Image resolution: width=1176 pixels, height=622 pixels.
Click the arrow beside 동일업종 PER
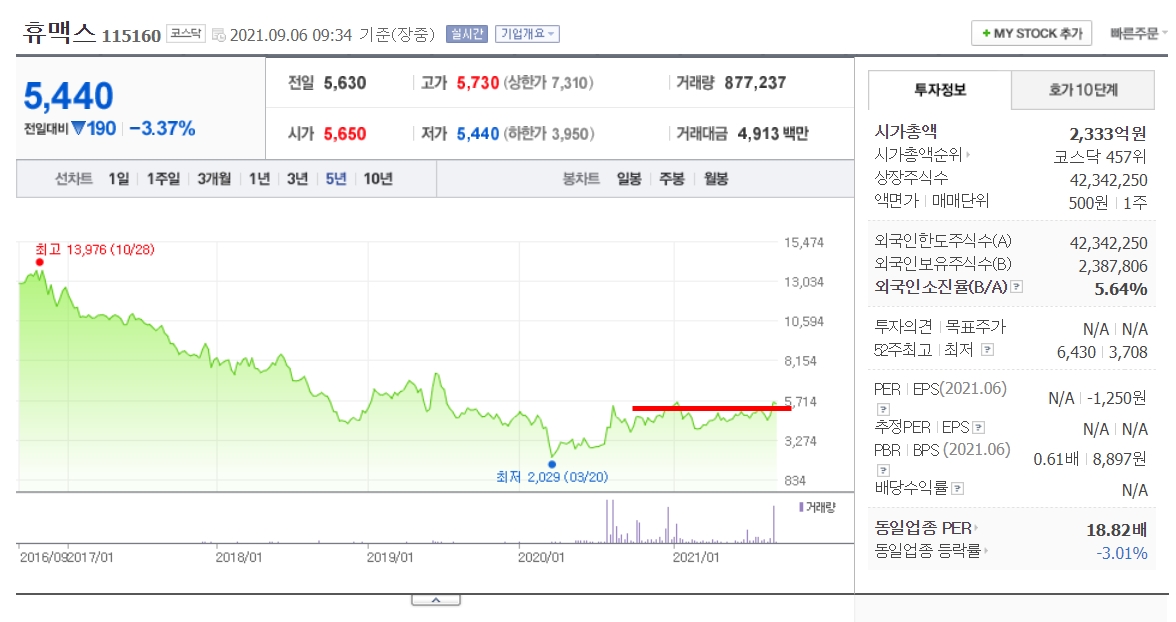point(976,528)
